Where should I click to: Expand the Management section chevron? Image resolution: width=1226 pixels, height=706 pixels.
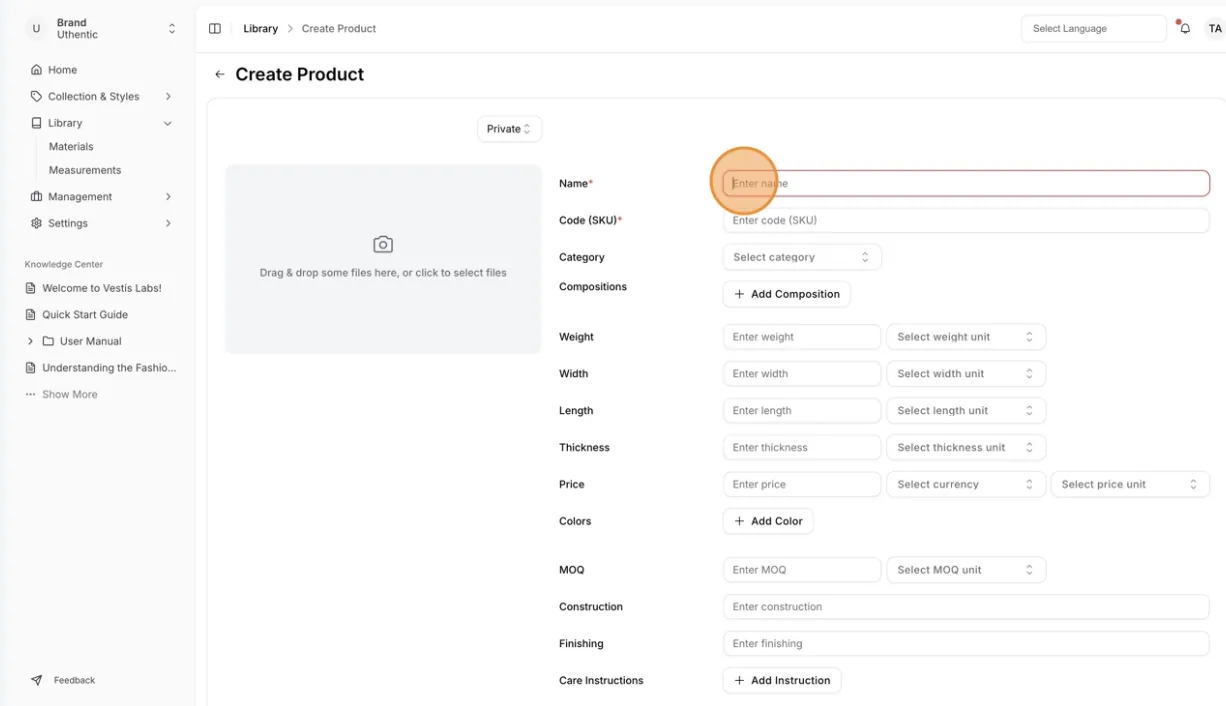tap(168, 197)
